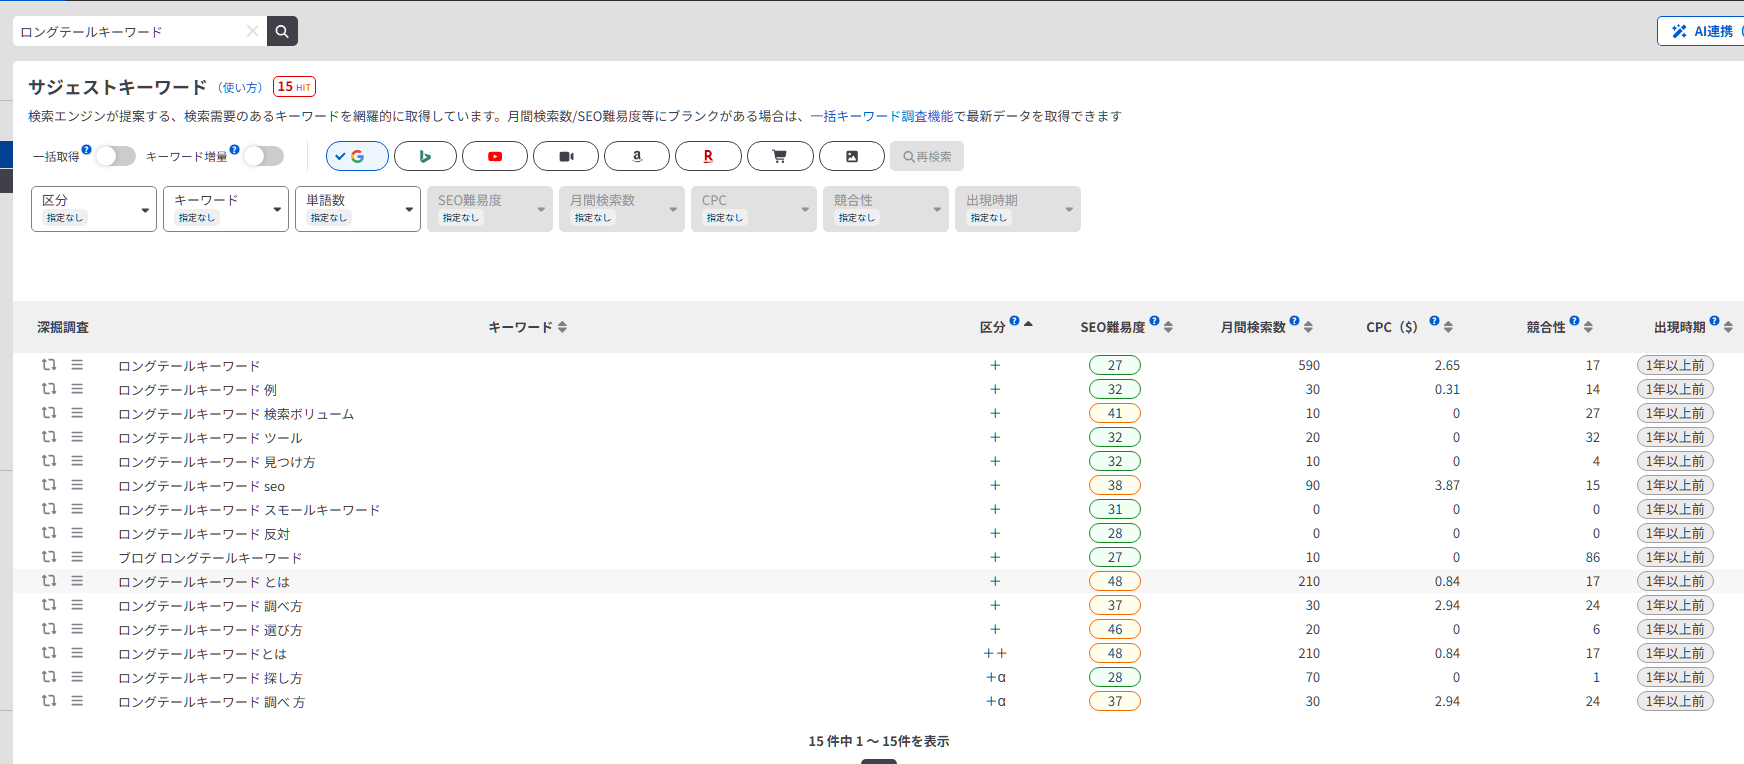
Task: Select the image search source icon
Action: (x=852, y=156)
